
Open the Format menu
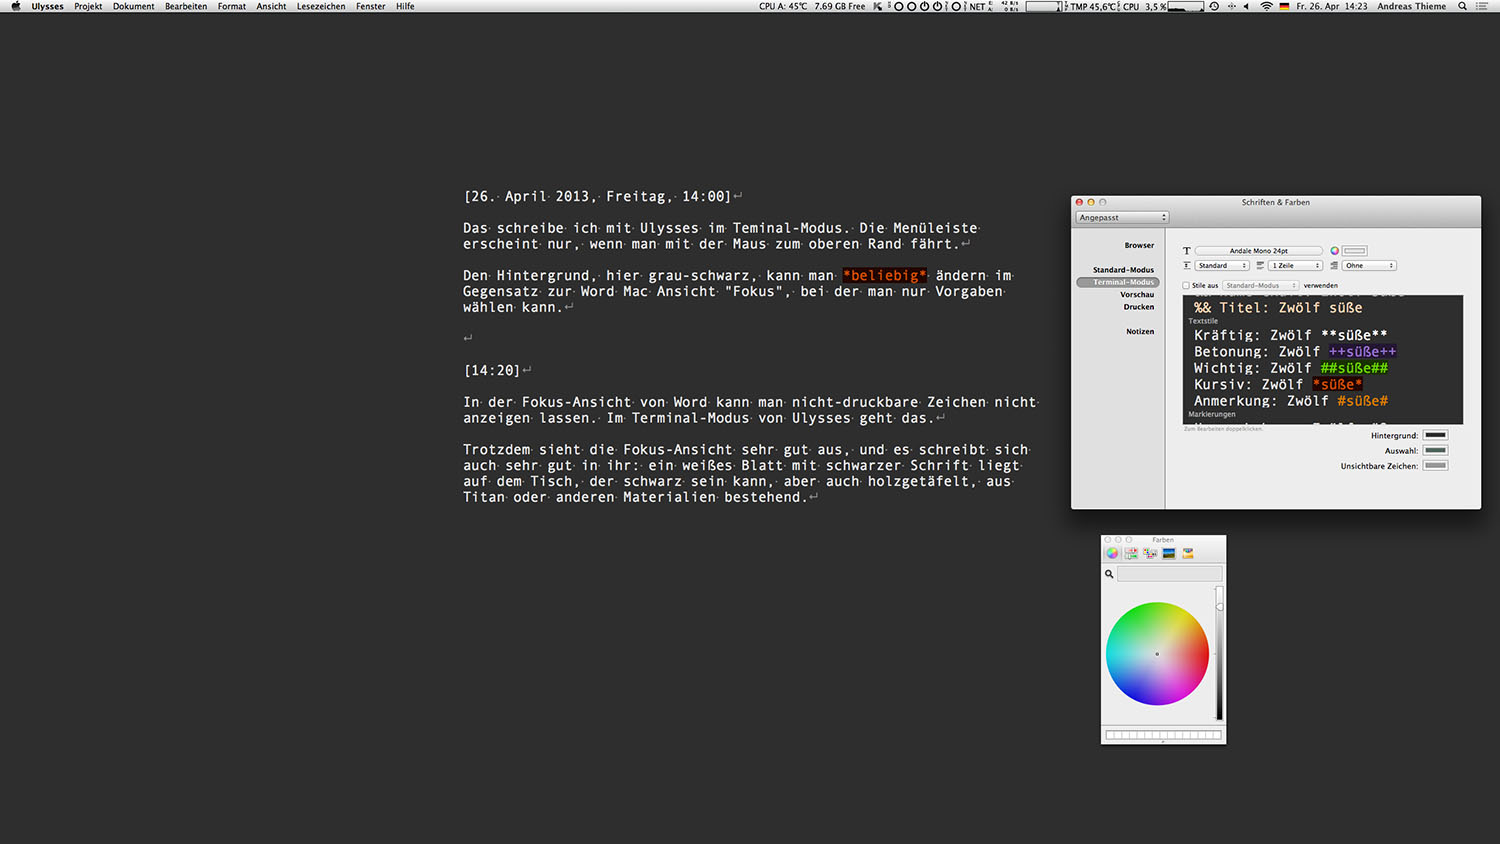click(x=232, y=6)
